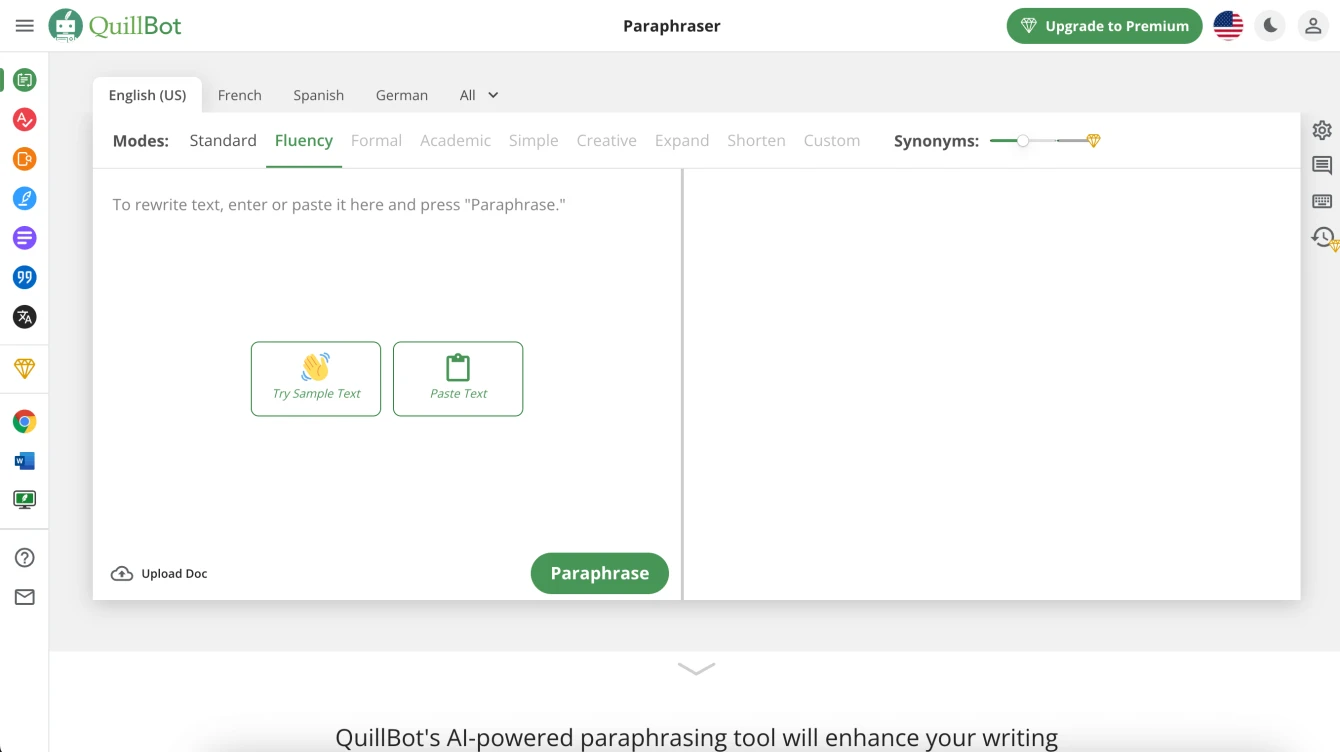This screenshot has width=1340, height=752.
Task: Select the Spanish language tab
Action: pos(319,95)
